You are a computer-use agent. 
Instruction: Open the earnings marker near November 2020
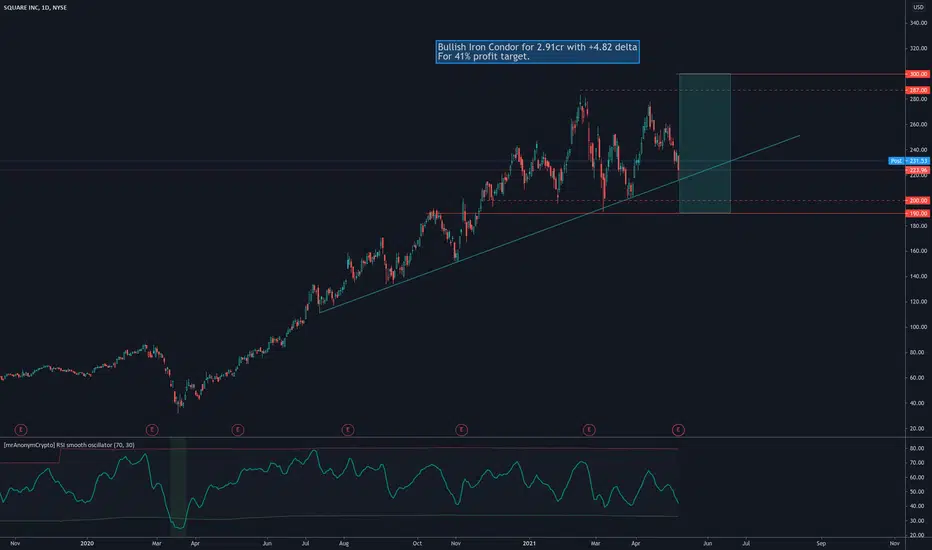pos(461,429)
